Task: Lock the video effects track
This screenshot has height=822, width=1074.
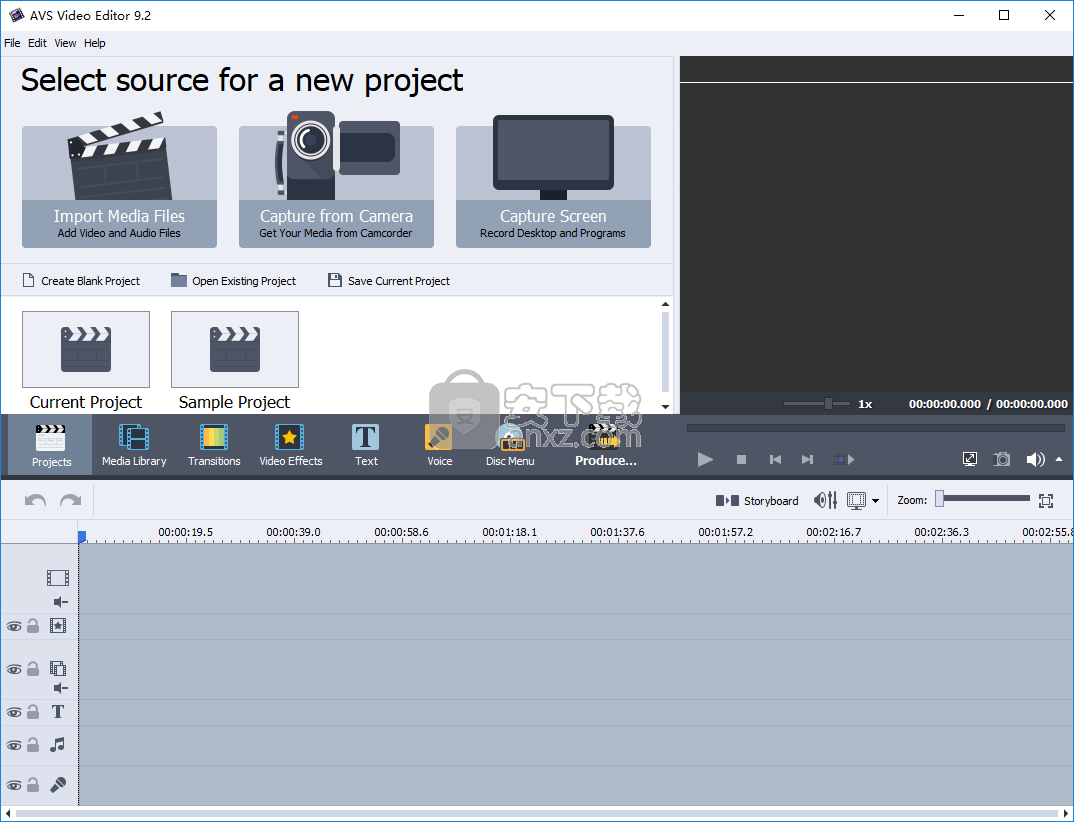Action: [33, 626]
